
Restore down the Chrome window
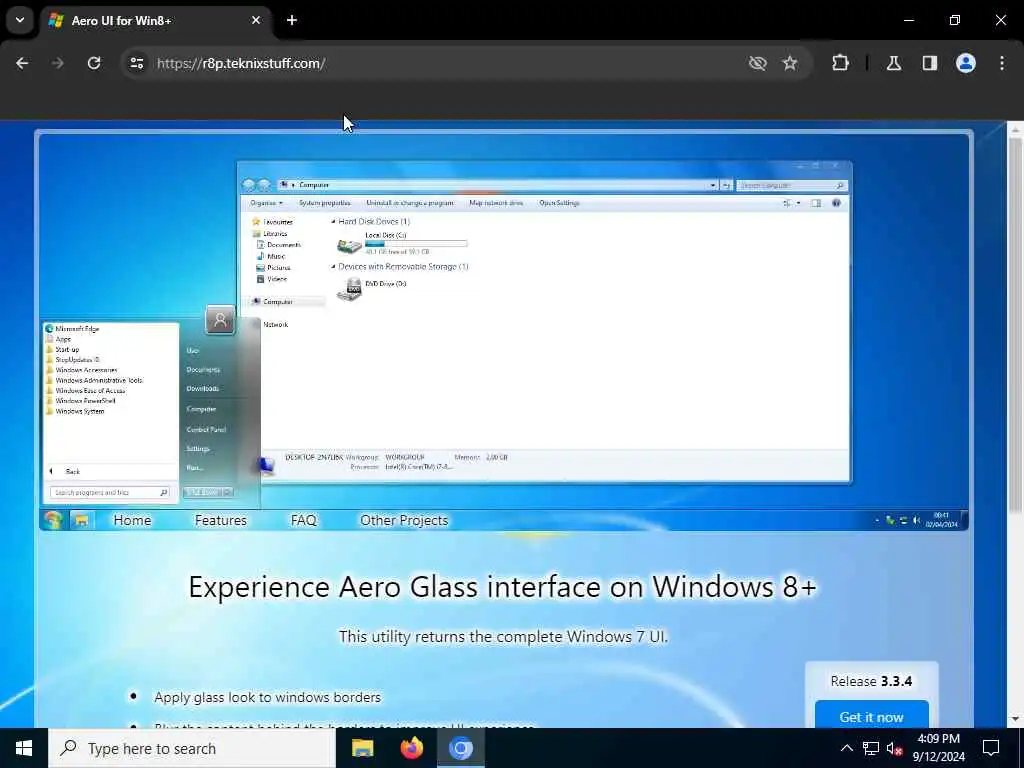coord(955,20)
